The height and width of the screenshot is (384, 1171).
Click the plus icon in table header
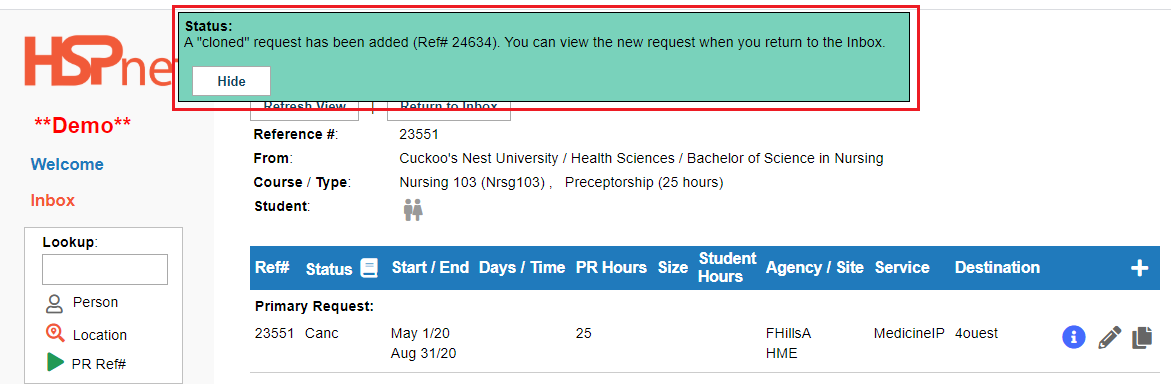(x=1140, y=268)
